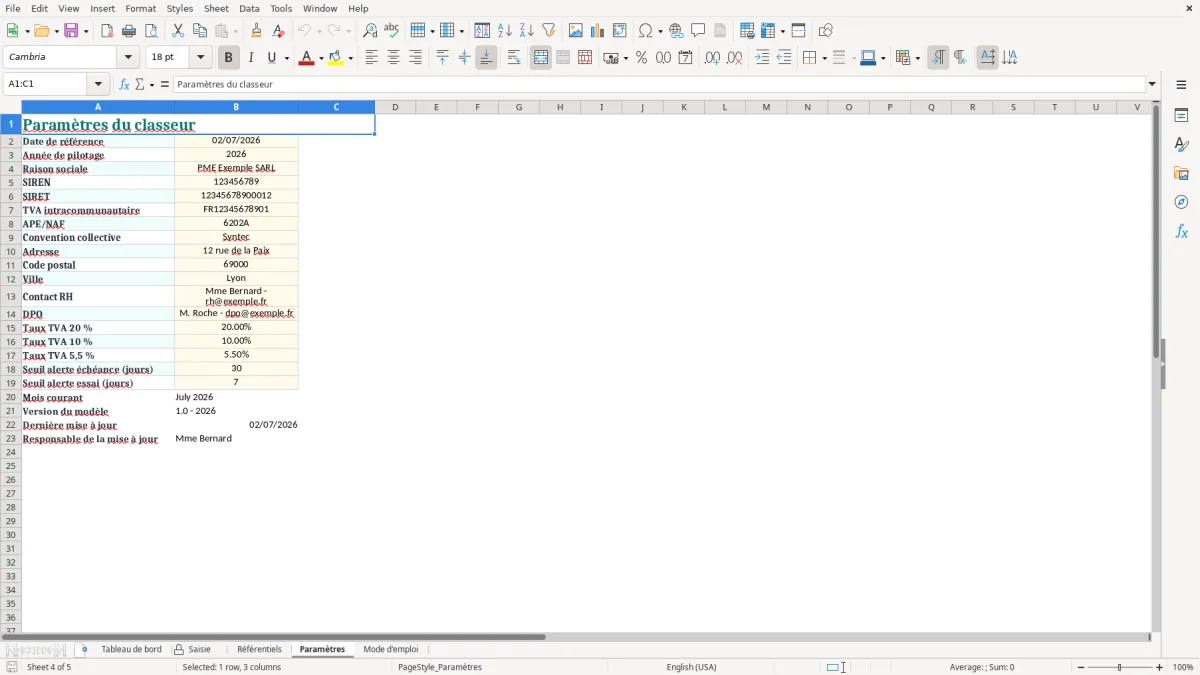This screenshot has height=675, width=1200.
Task: Click the zoom in plus button
Action: [x=1160, y=667]
